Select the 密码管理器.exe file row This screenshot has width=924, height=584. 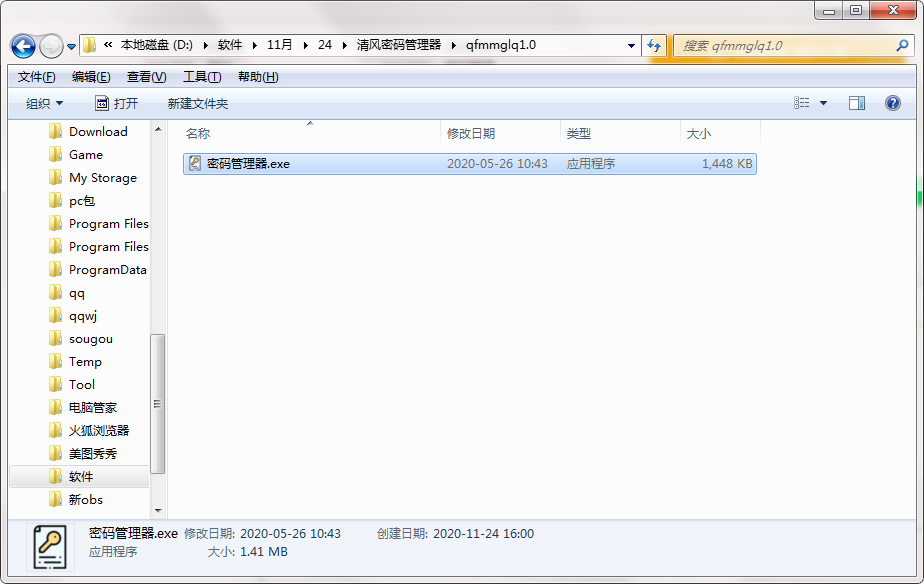[470, 164]
